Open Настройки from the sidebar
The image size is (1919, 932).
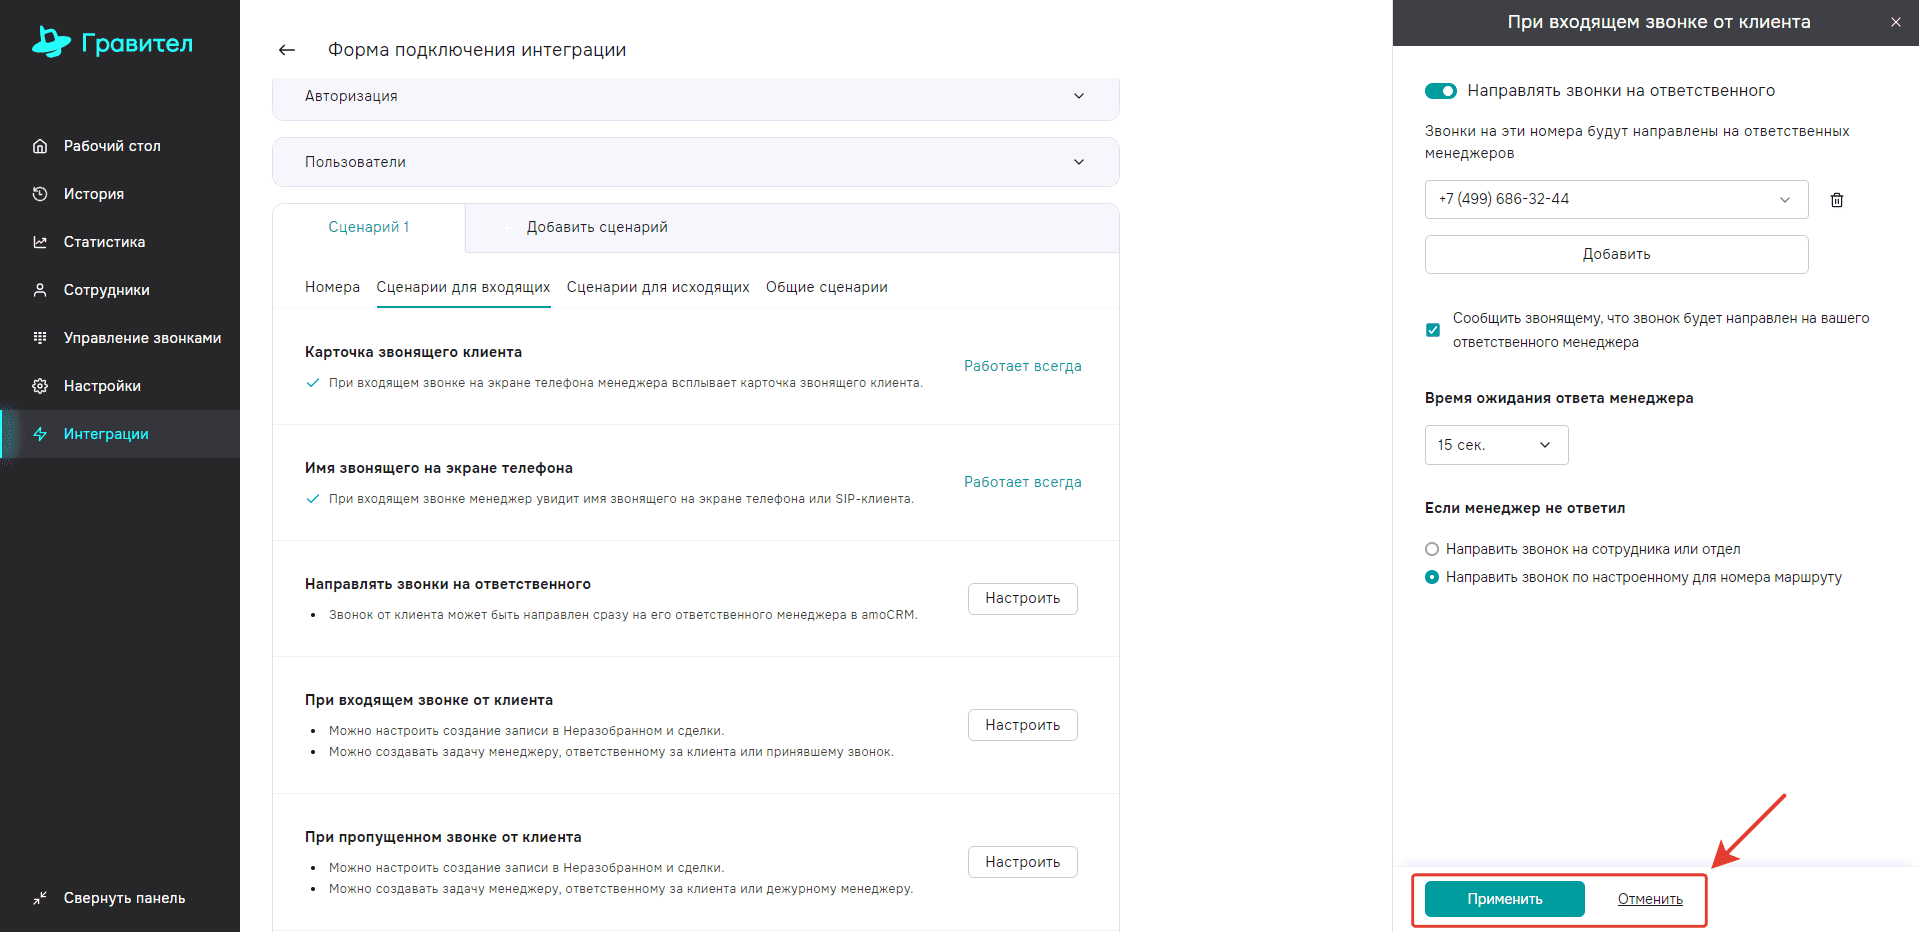pyautogui.click(x=102, y=386)
